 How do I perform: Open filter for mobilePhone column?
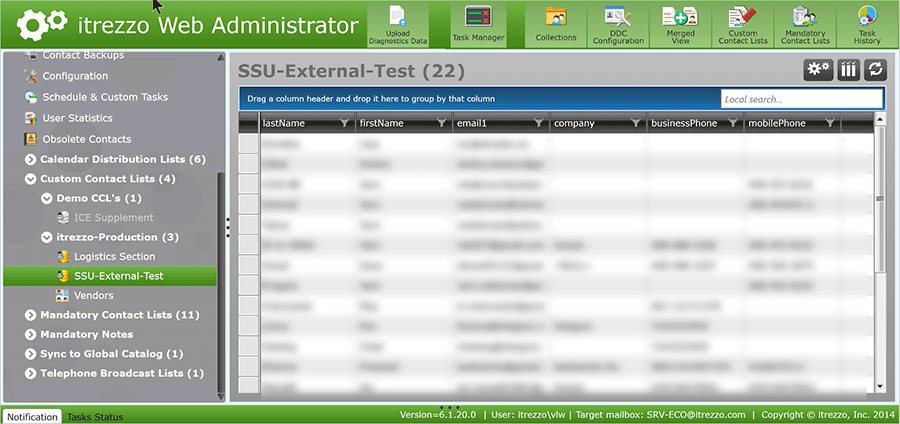(x=829, y=123)
